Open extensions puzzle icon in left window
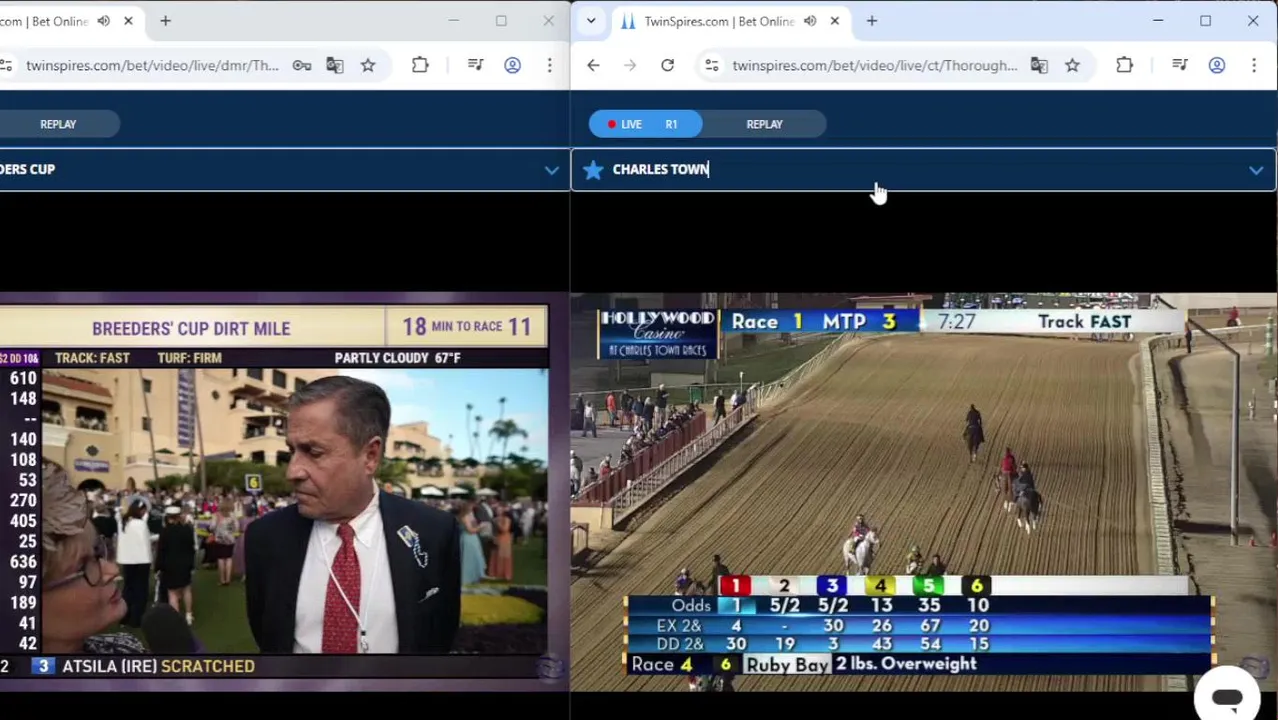The height and width of the screenshot is (720, 1278). [420, 66]
